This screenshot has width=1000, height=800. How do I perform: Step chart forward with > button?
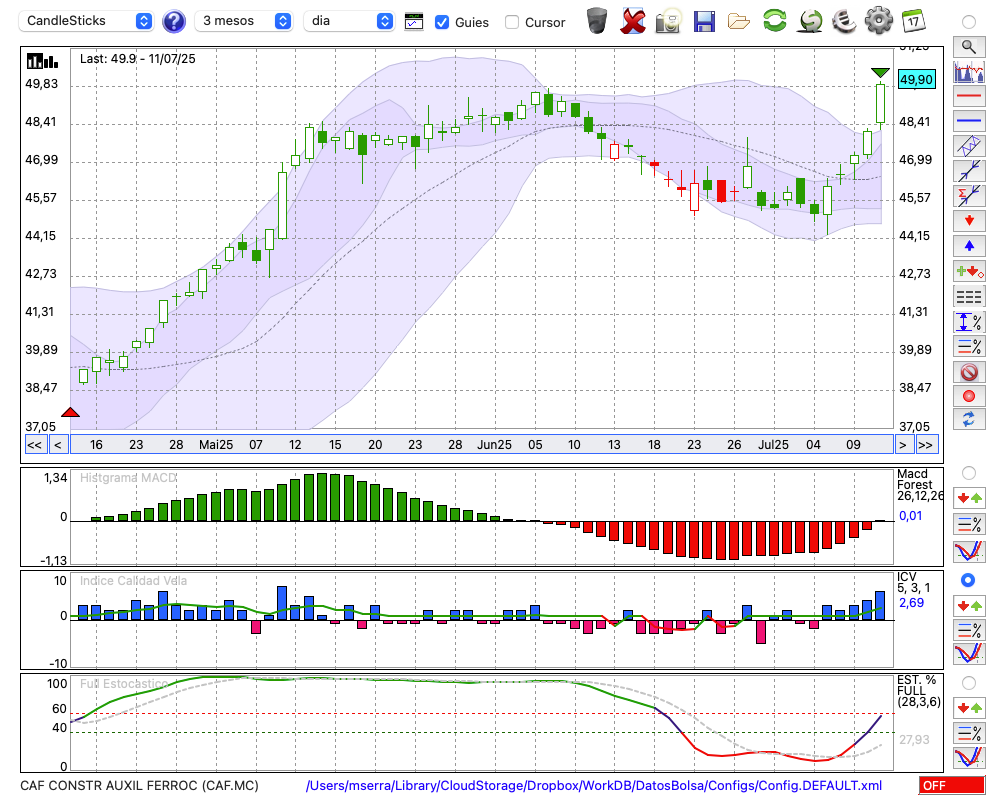(902, 445)
